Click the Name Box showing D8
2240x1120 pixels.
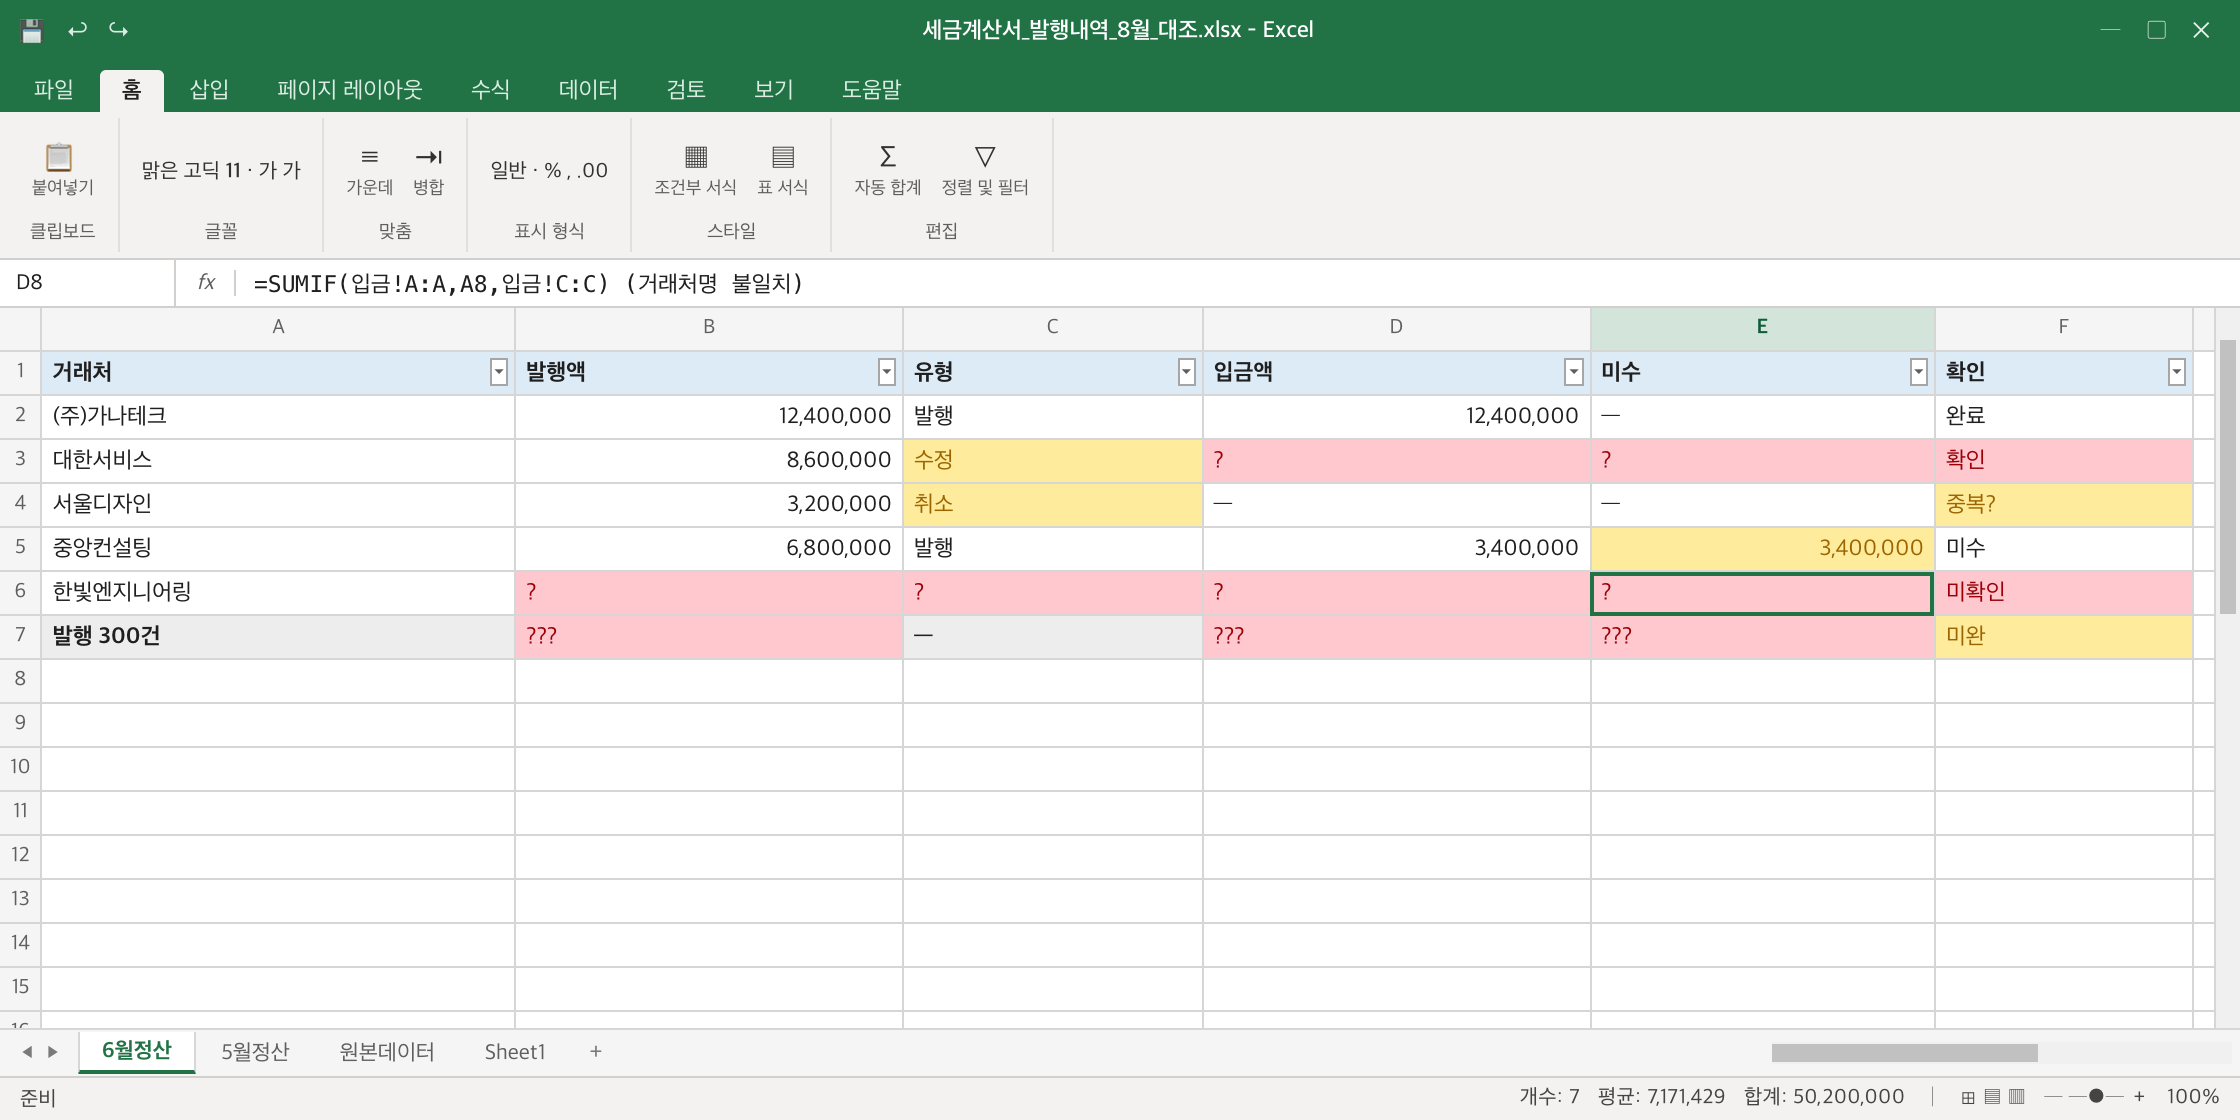[88, 283]
